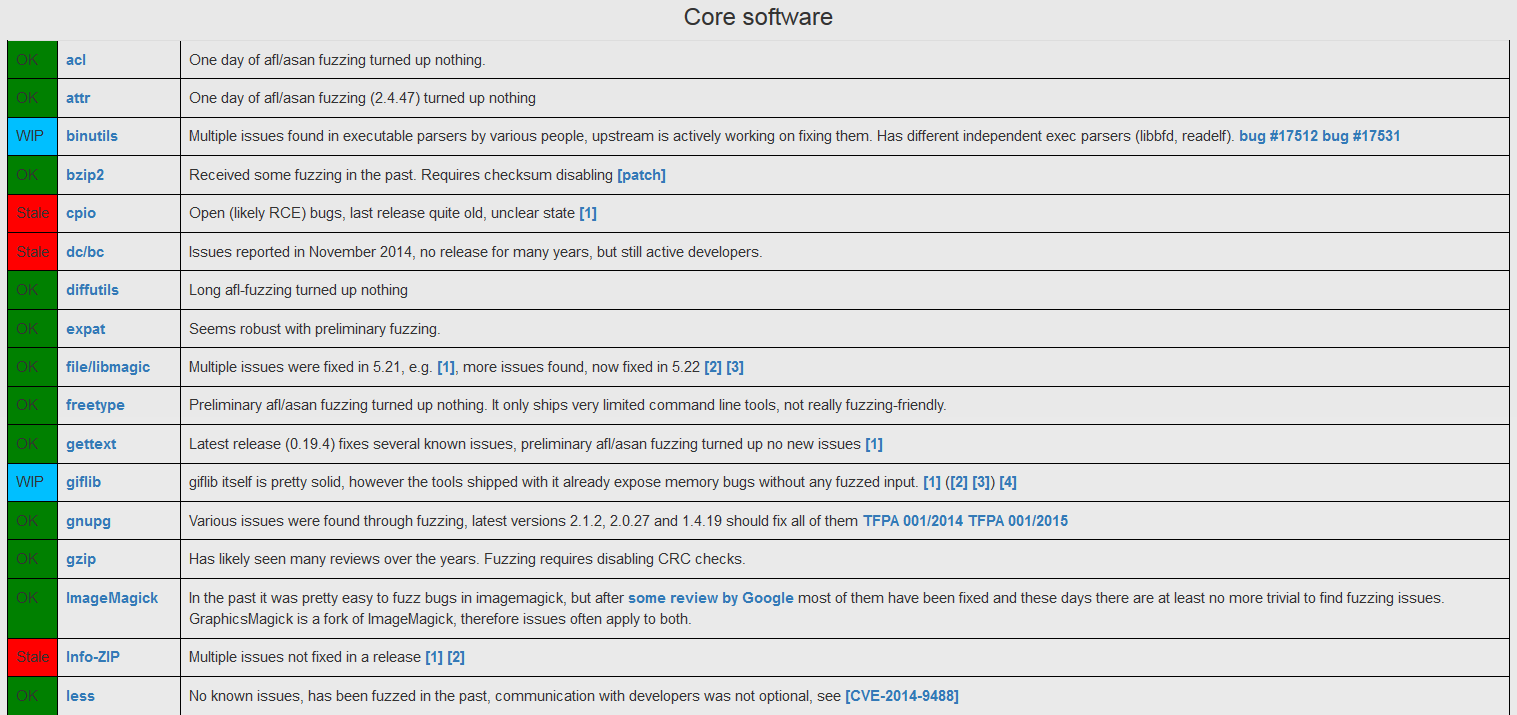Open the expat package link
The image size is (1517, 715).
click(85, 329)
